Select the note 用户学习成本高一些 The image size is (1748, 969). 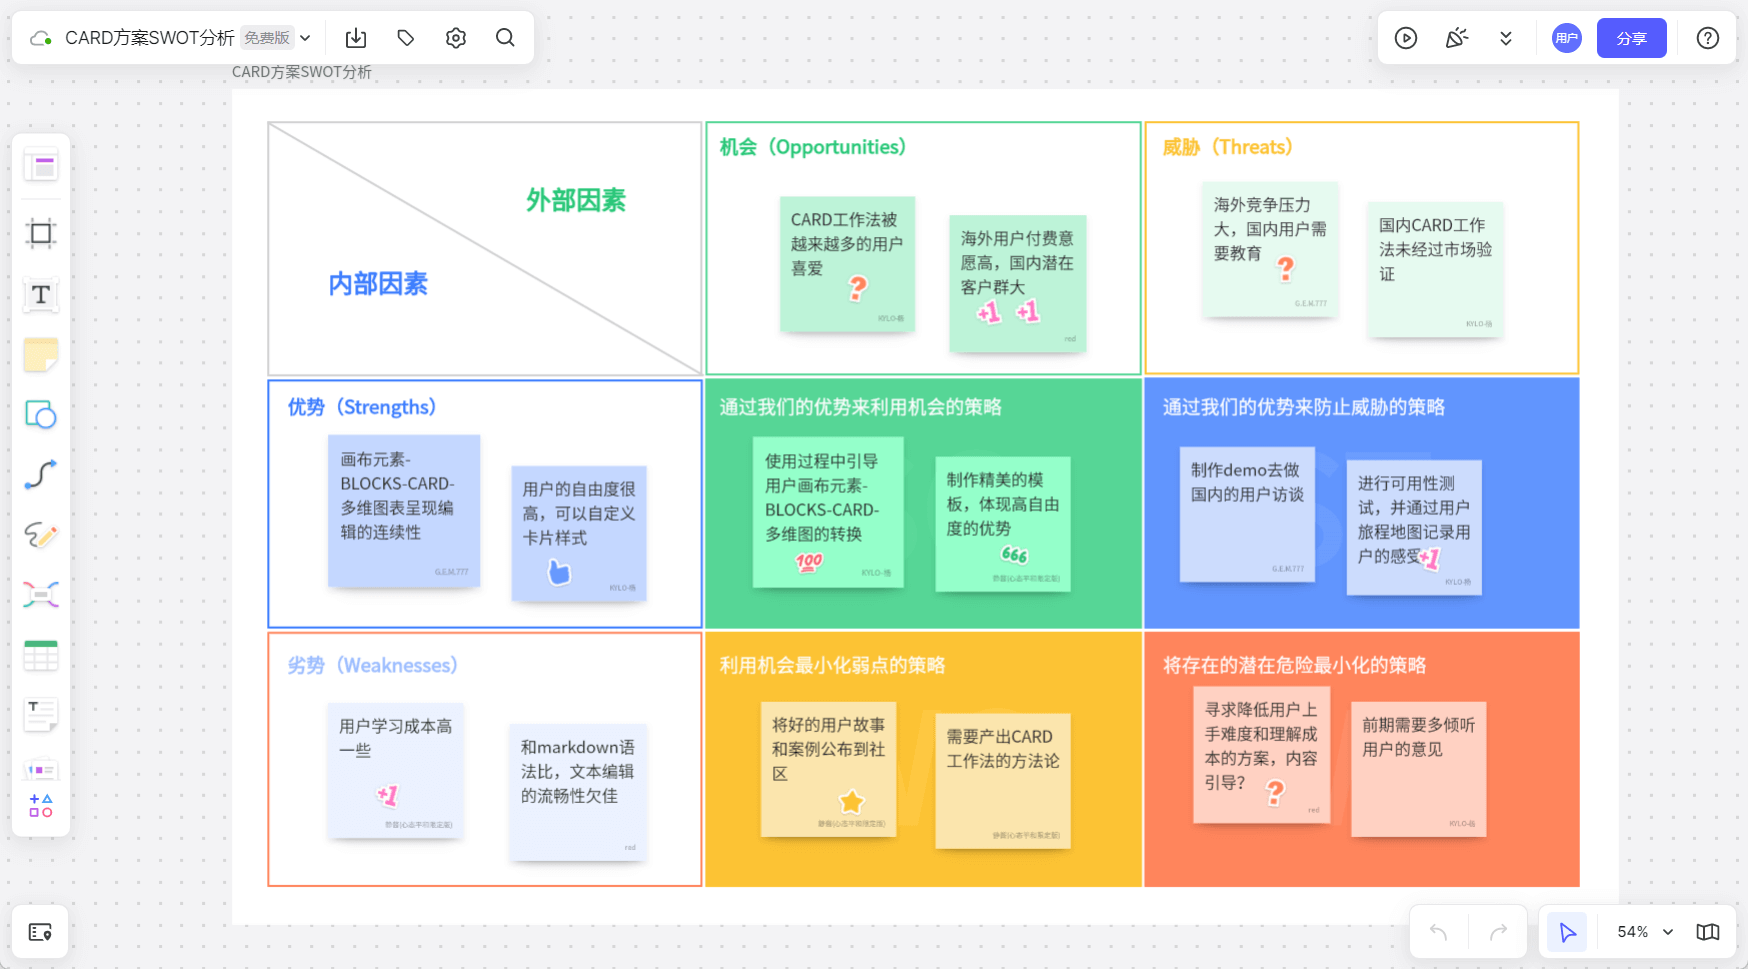(x=396, y=771)
